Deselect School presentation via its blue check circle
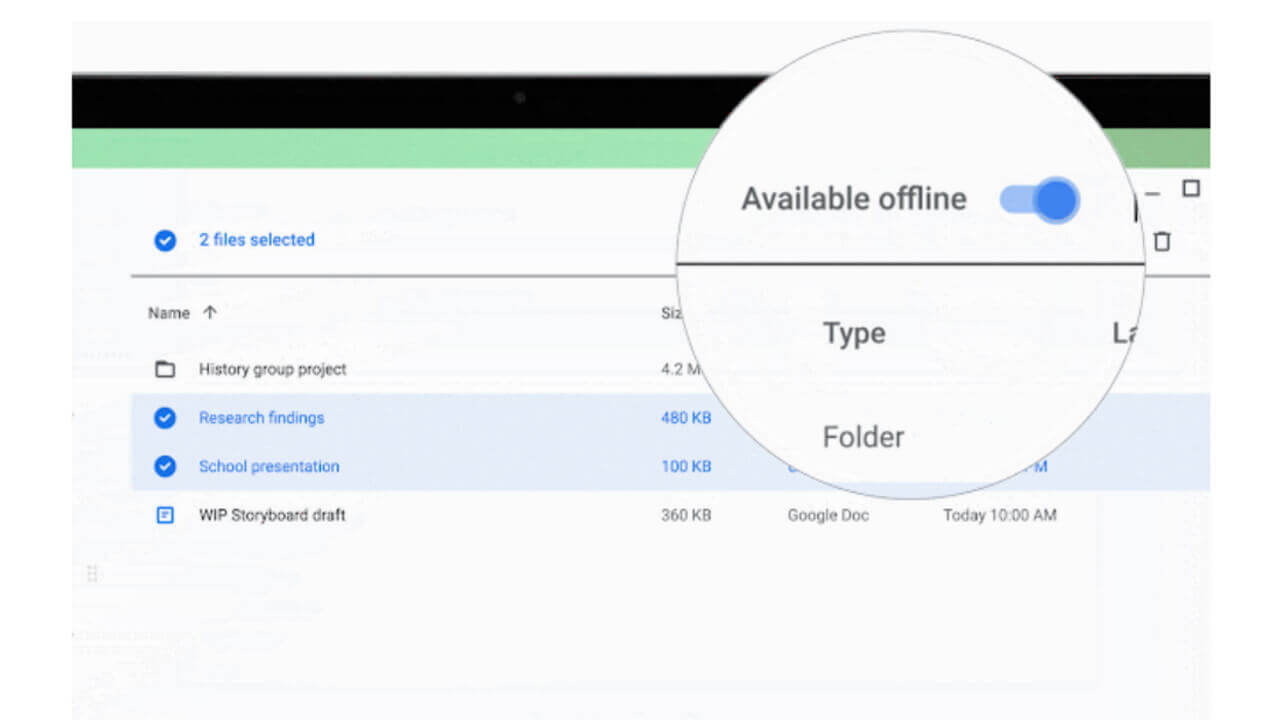The height and width of the screenshot is (720, 1280). click(165, 466)
